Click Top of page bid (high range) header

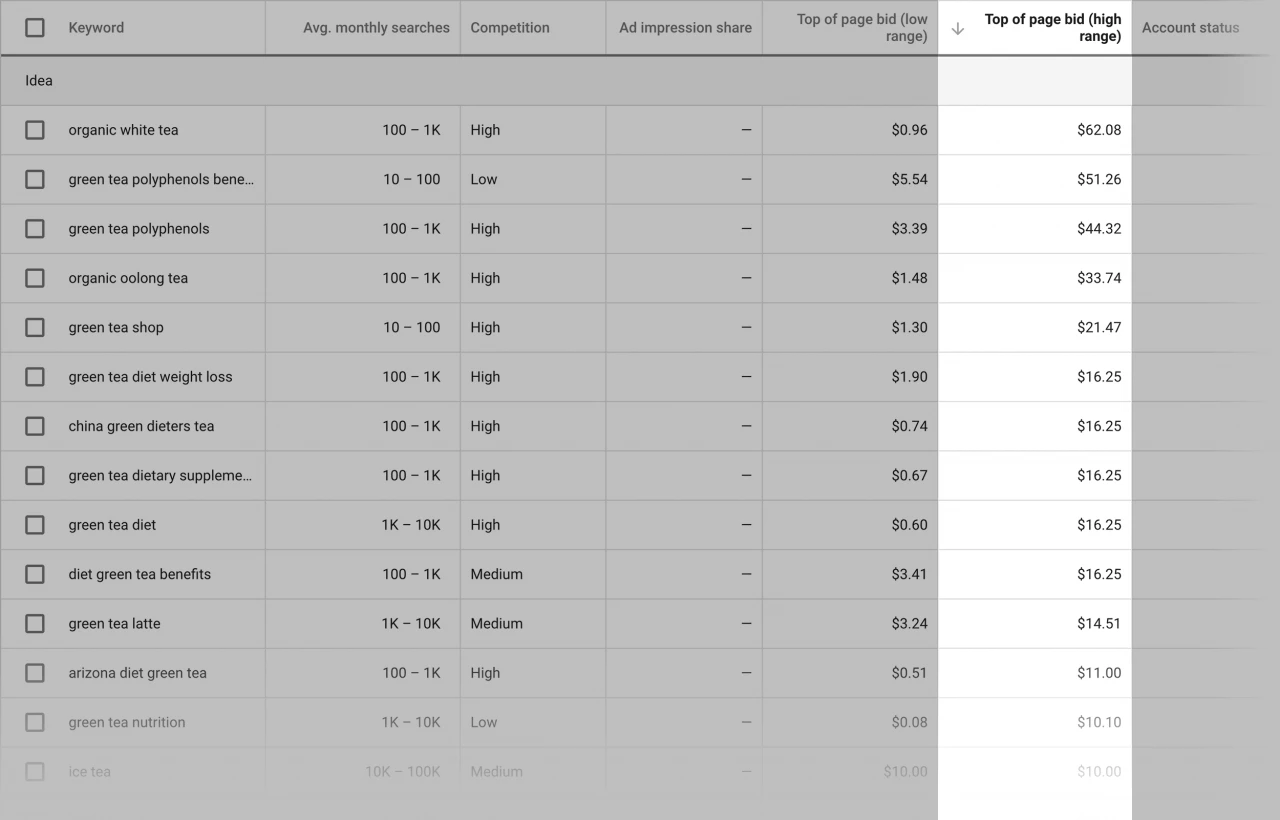pos(1052,28)
